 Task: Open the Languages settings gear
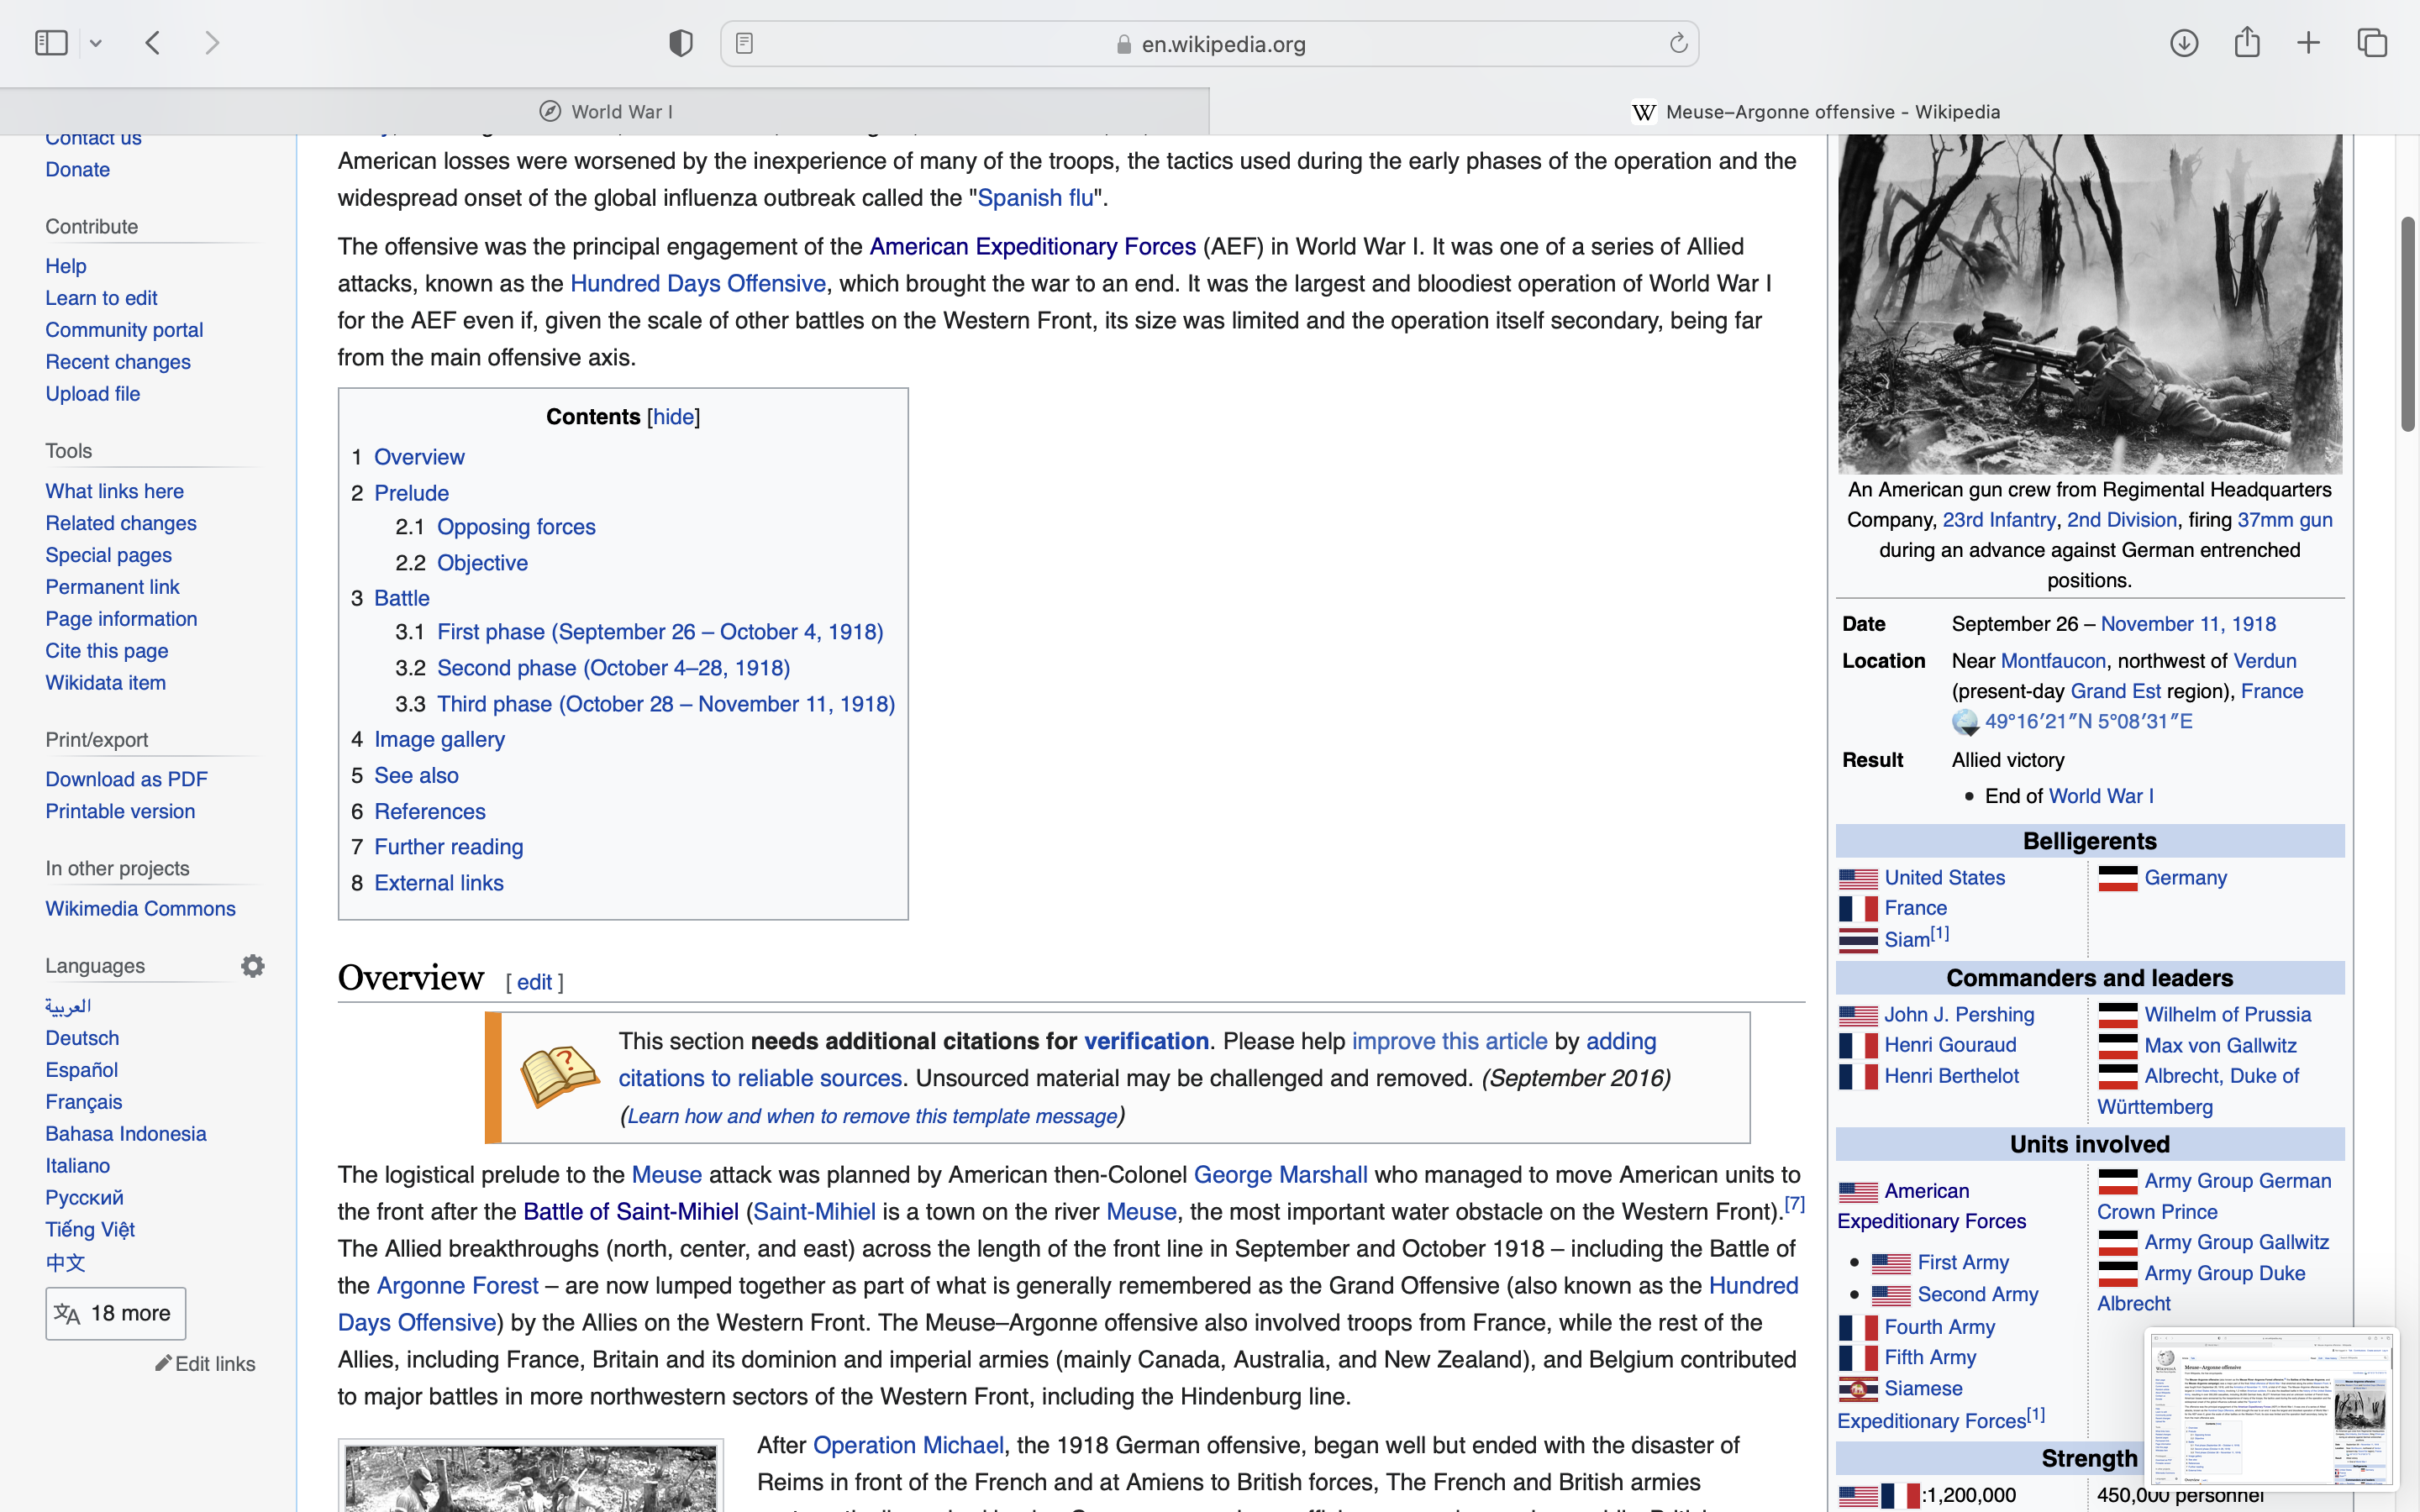pyautogui.click(x=253, y=966)
